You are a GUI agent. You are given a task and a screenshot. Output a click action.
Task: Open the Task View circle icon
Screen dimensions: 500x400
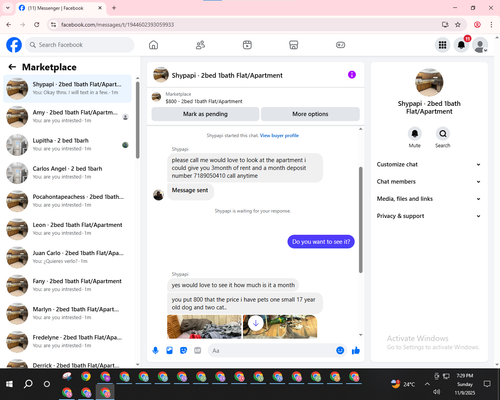[47, 384]
